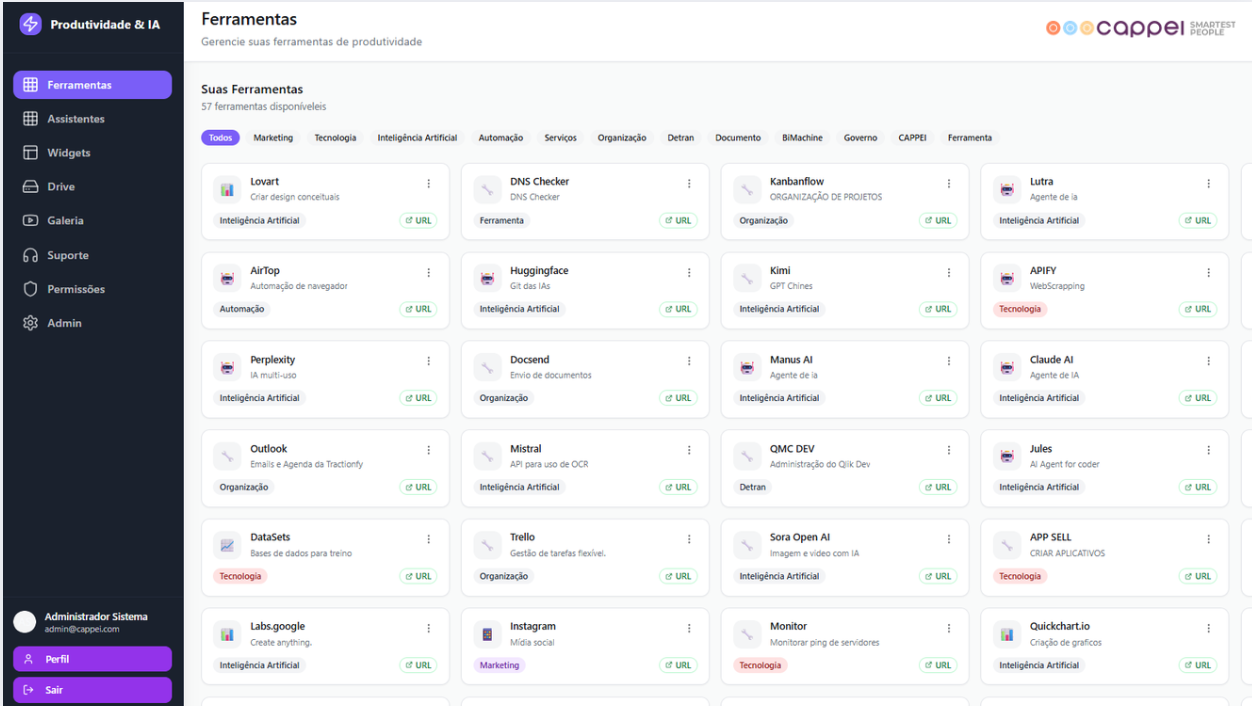This screenshot has height=706, width=1252.
Task: Expand the Kanbanflow card options menu
Action: [x=949, y=183]
